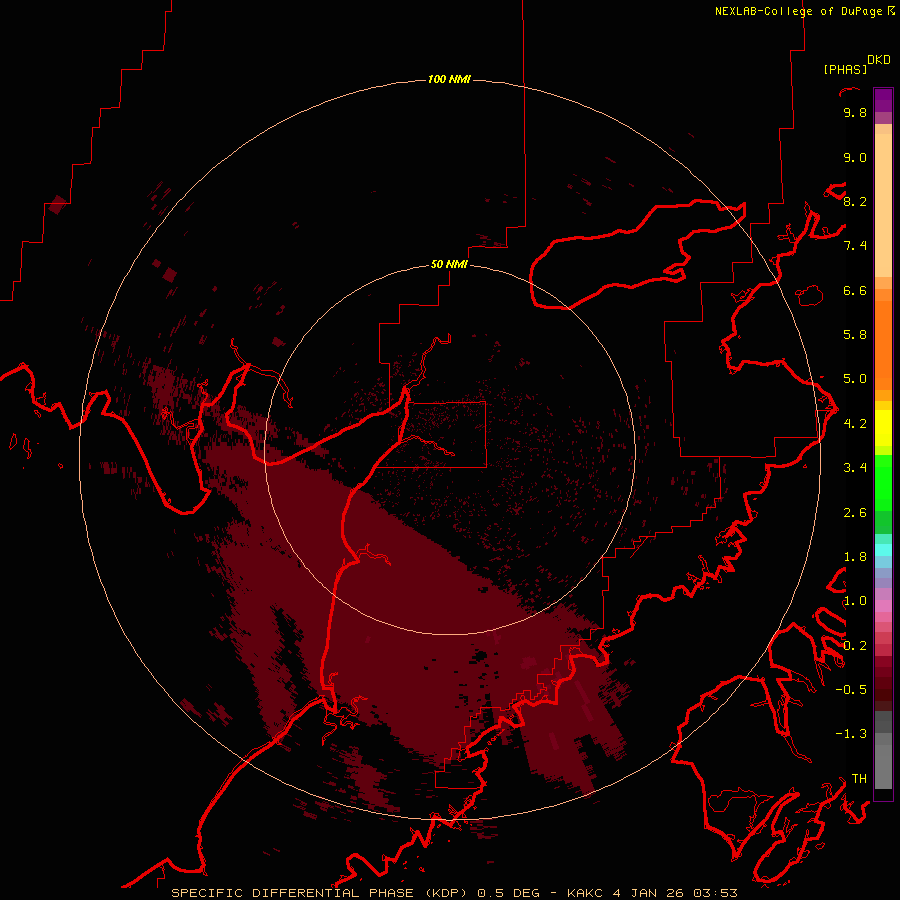
Task: Click the DKD label above the color scale
Action: tap(878, 60)
